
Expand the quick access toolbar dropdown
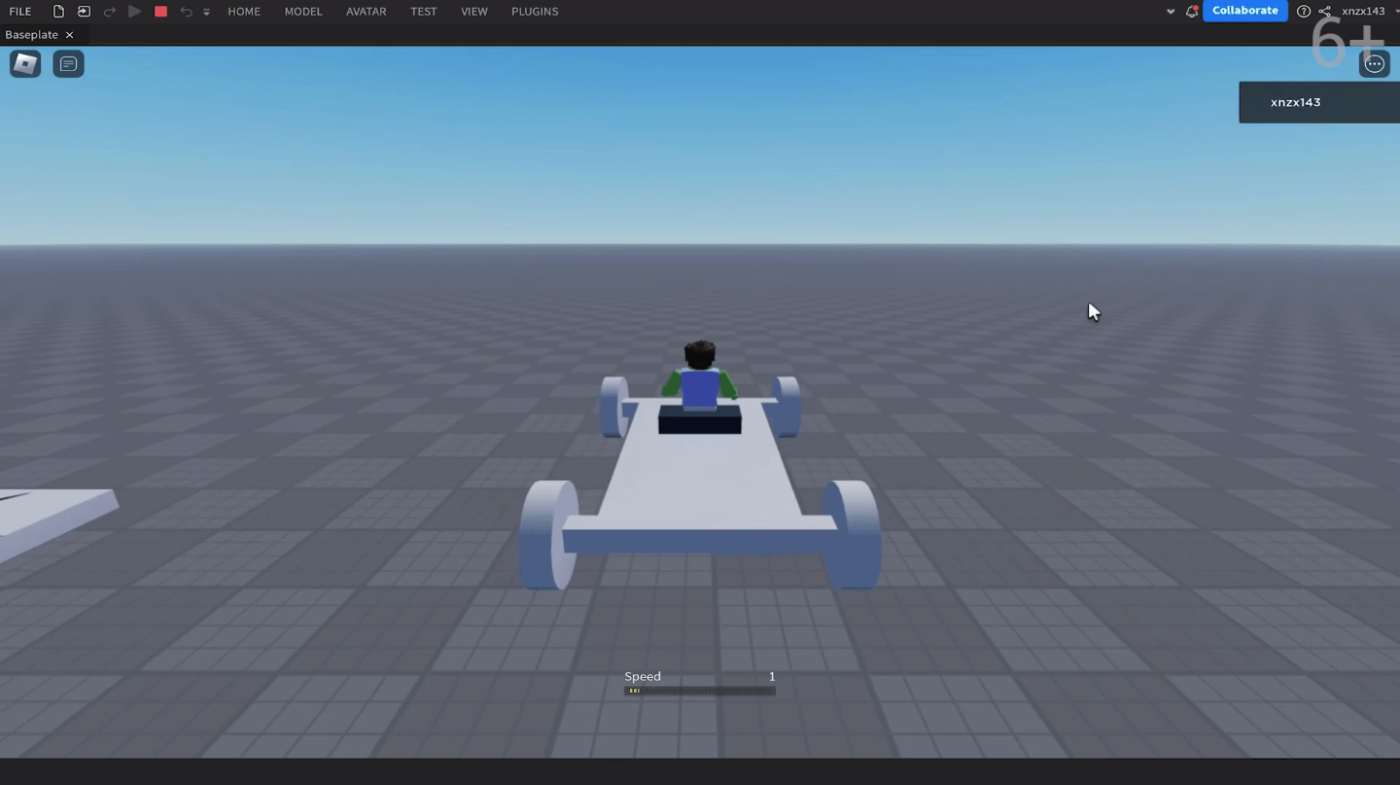[207, 12]
